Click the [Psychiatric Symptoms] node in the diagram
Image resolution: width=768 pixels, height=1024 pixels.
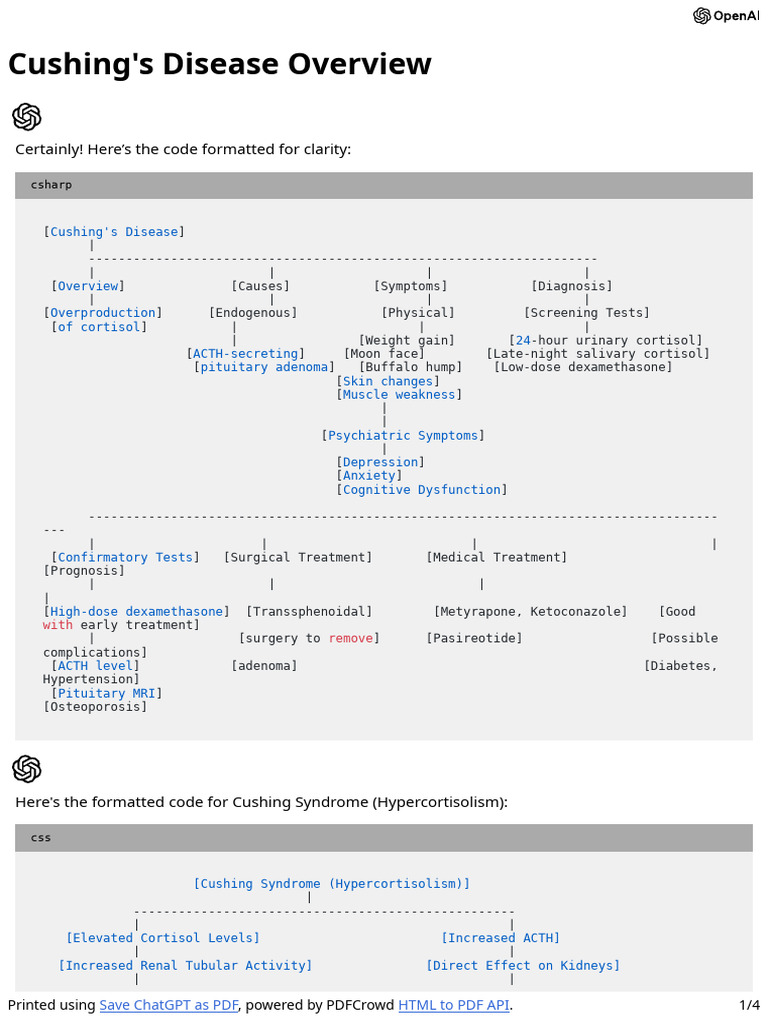coord(403,436)
